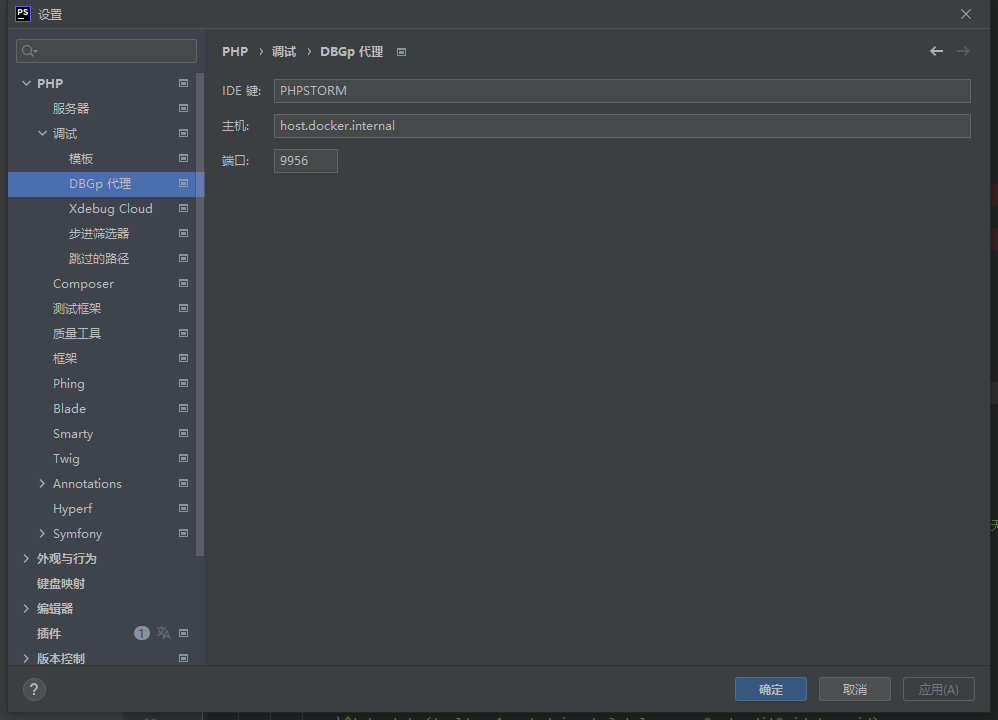Click the project icon beside Smarty
Viewport: 998px width, 720px height.
click(183, 433)
